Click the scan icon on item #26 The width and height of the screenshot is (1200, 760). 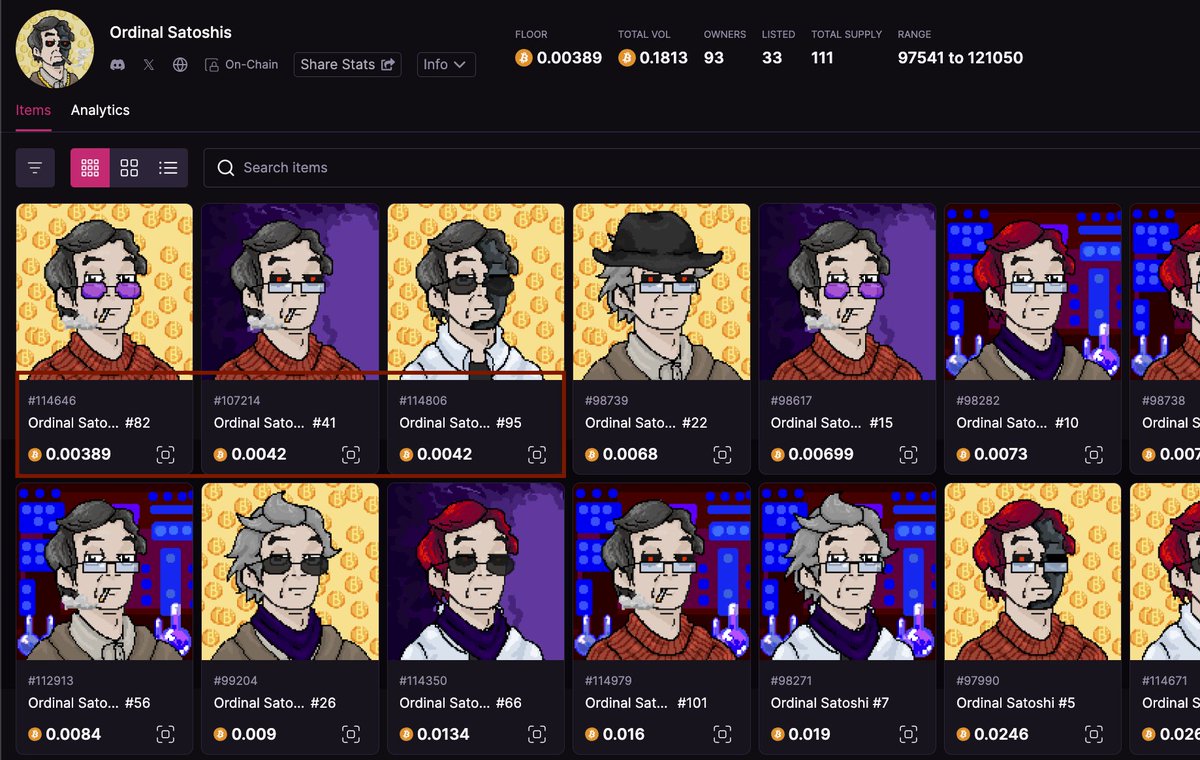coord(351,735)
